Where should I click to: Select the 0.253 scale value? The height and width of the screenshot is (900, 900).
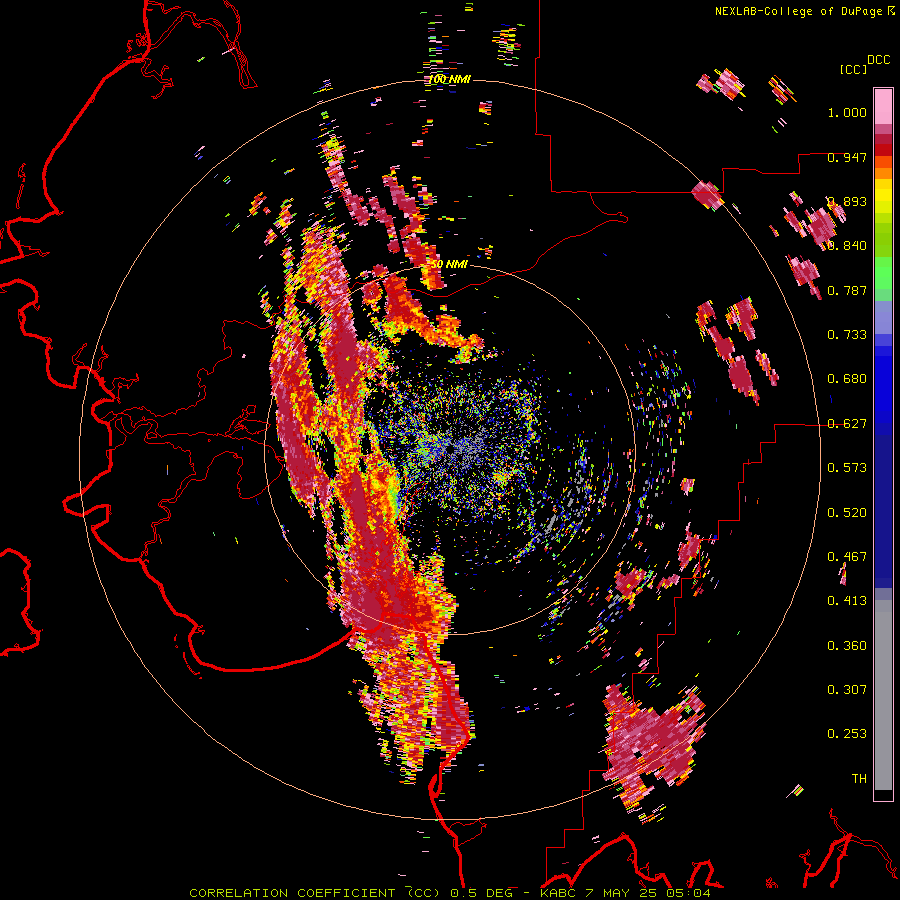(847, 734)
